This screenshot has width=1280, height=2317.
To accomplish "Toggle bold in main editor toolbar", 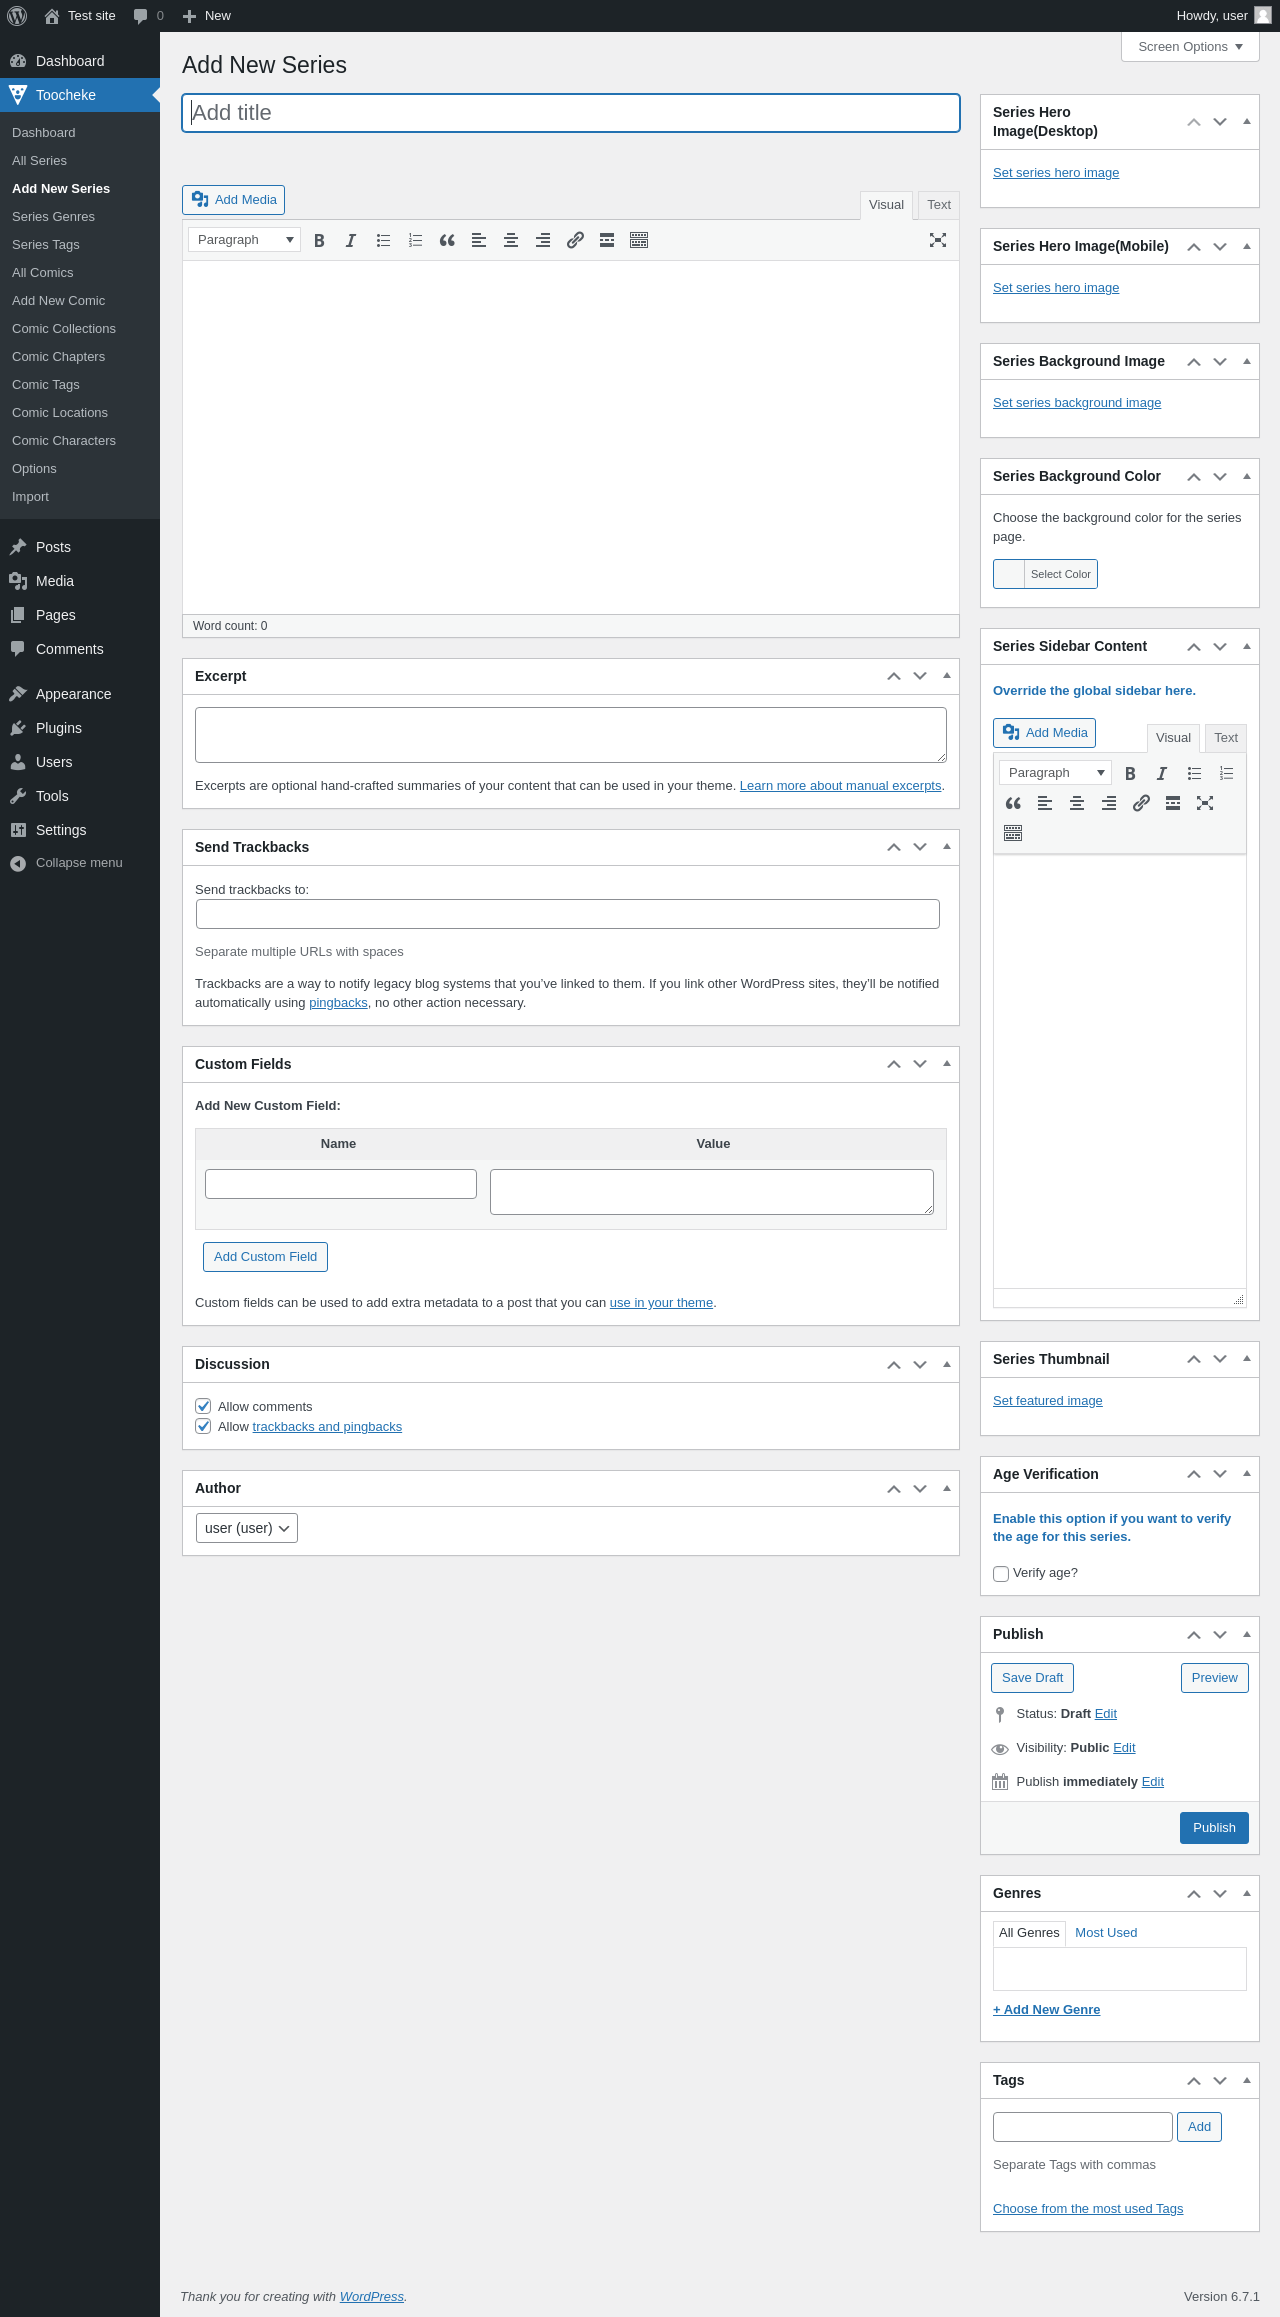I will click(x=319, y=240).
